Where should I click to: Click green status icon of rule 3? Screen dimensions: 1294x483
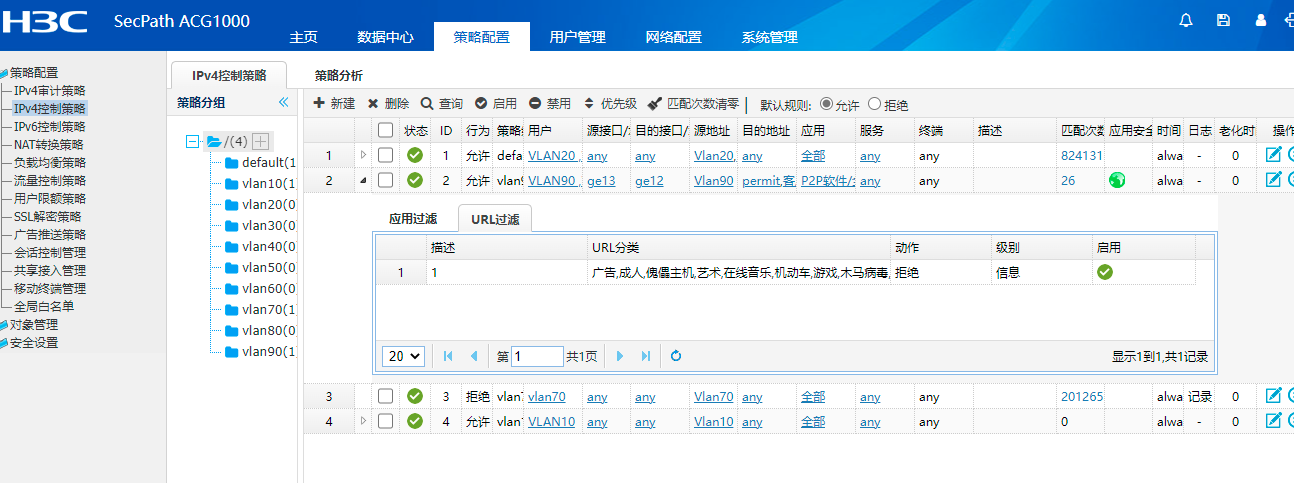click(415, 396)
